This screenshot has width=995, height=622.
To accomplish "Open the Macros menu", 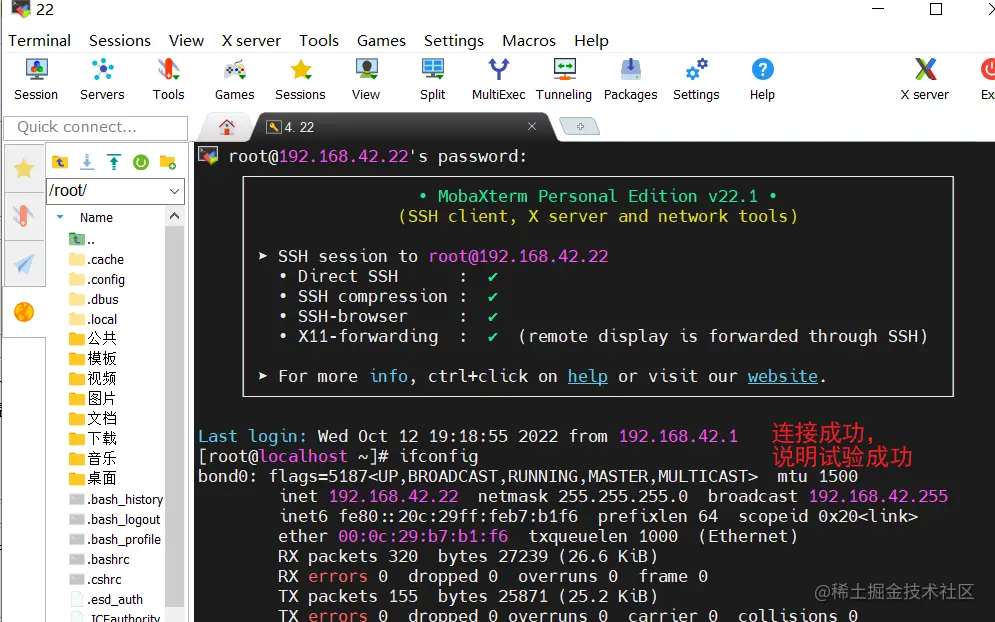I will (529, 41).
